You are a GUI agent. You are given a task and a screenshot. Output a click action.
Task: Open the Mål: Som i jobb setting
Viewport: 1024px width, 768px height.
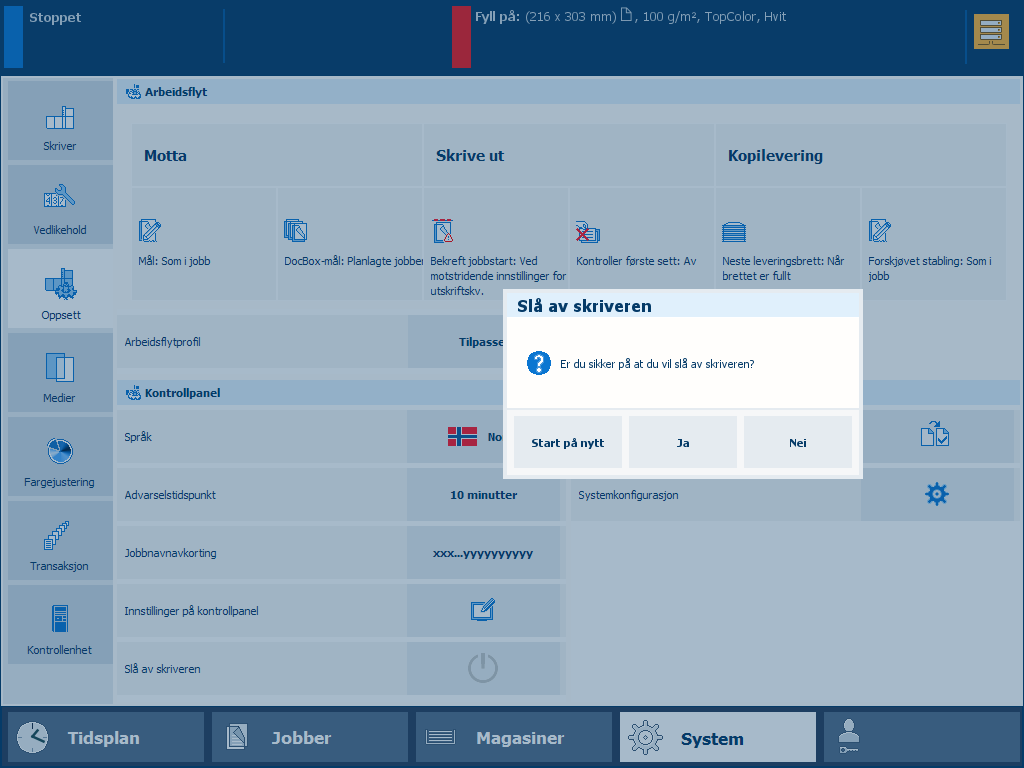pyautogui.click(x=204, y=244)
